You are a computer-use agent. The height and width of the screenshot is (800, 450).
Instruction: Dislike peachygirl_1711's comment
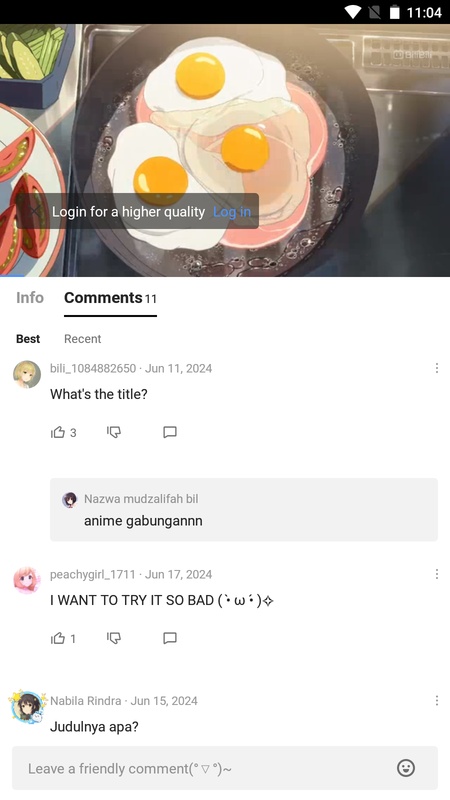(x=114, y=638)
